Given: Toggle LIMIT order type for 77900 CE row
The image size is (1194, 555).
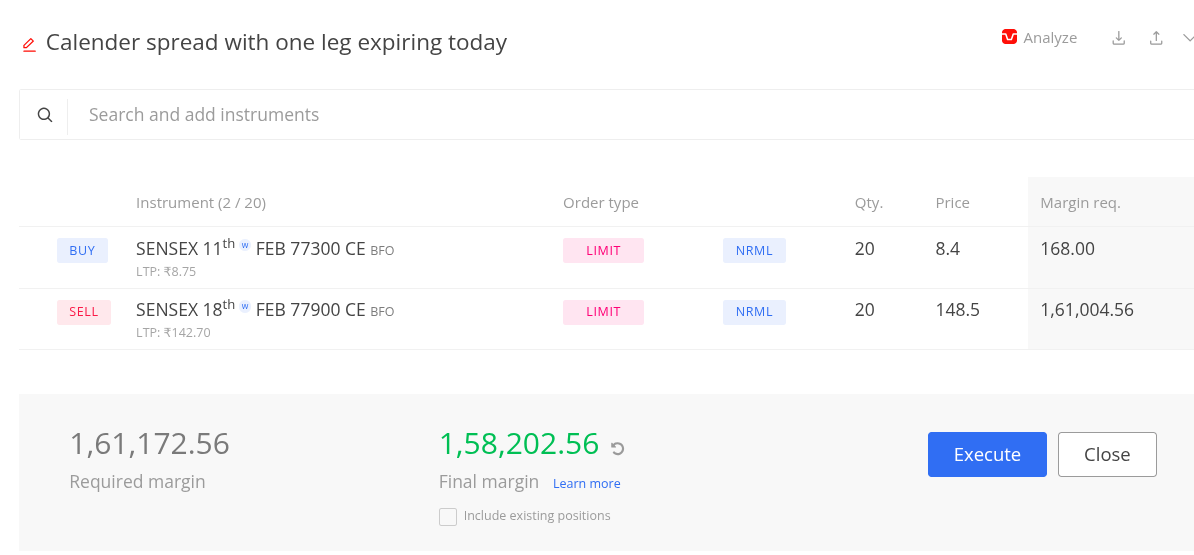Looking at the screenshot, I should [x=603, y=312].
